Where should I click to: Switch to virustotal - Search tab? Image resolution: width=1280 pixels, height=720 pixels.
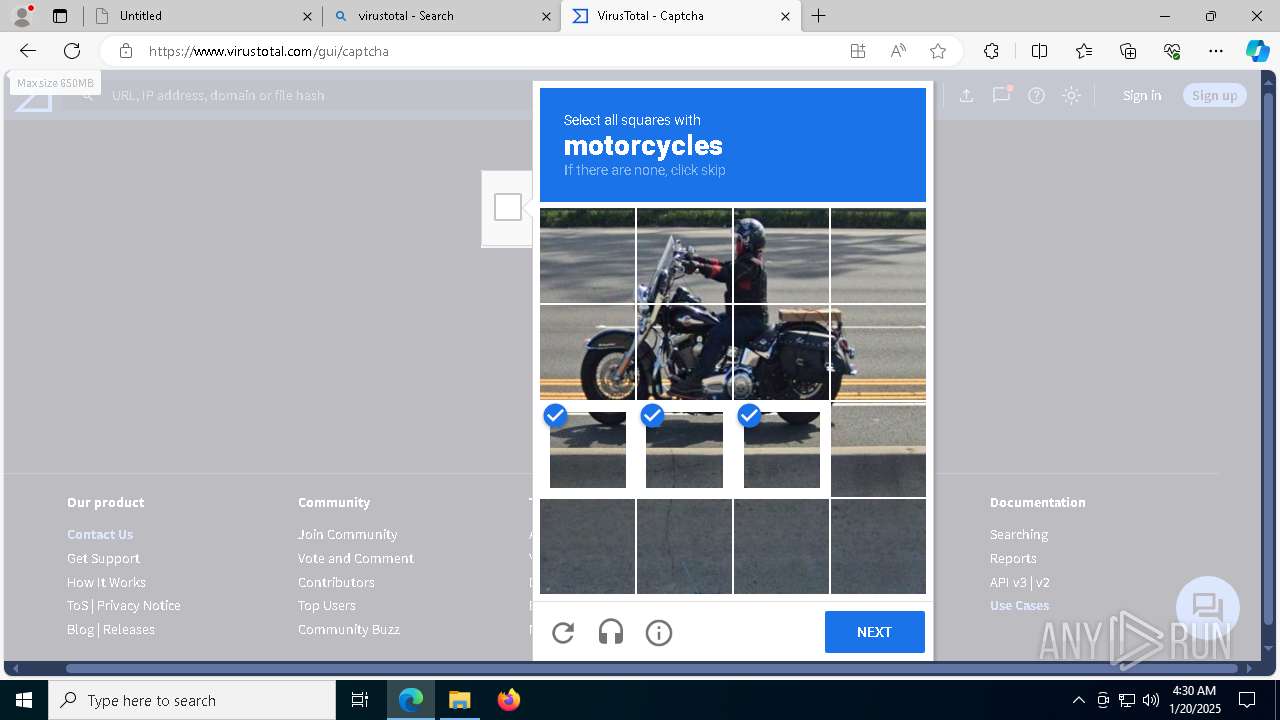[442, 16]
